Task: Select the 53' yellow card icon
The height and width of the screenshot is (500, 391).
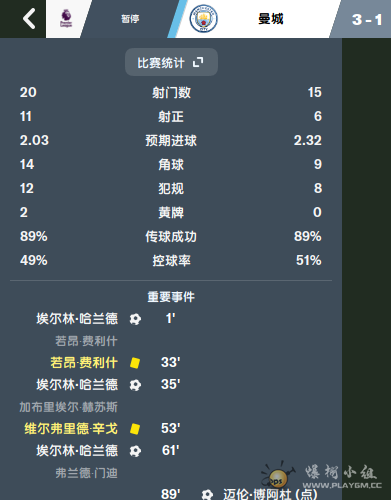Action: click(135, 429)
